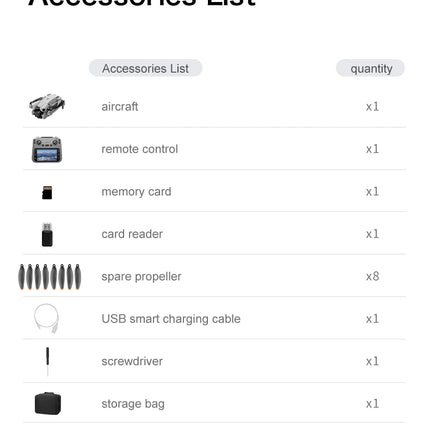Screen dimensions: 430x430
Task: Select the screwdriver icon
Action: point(47,361)
